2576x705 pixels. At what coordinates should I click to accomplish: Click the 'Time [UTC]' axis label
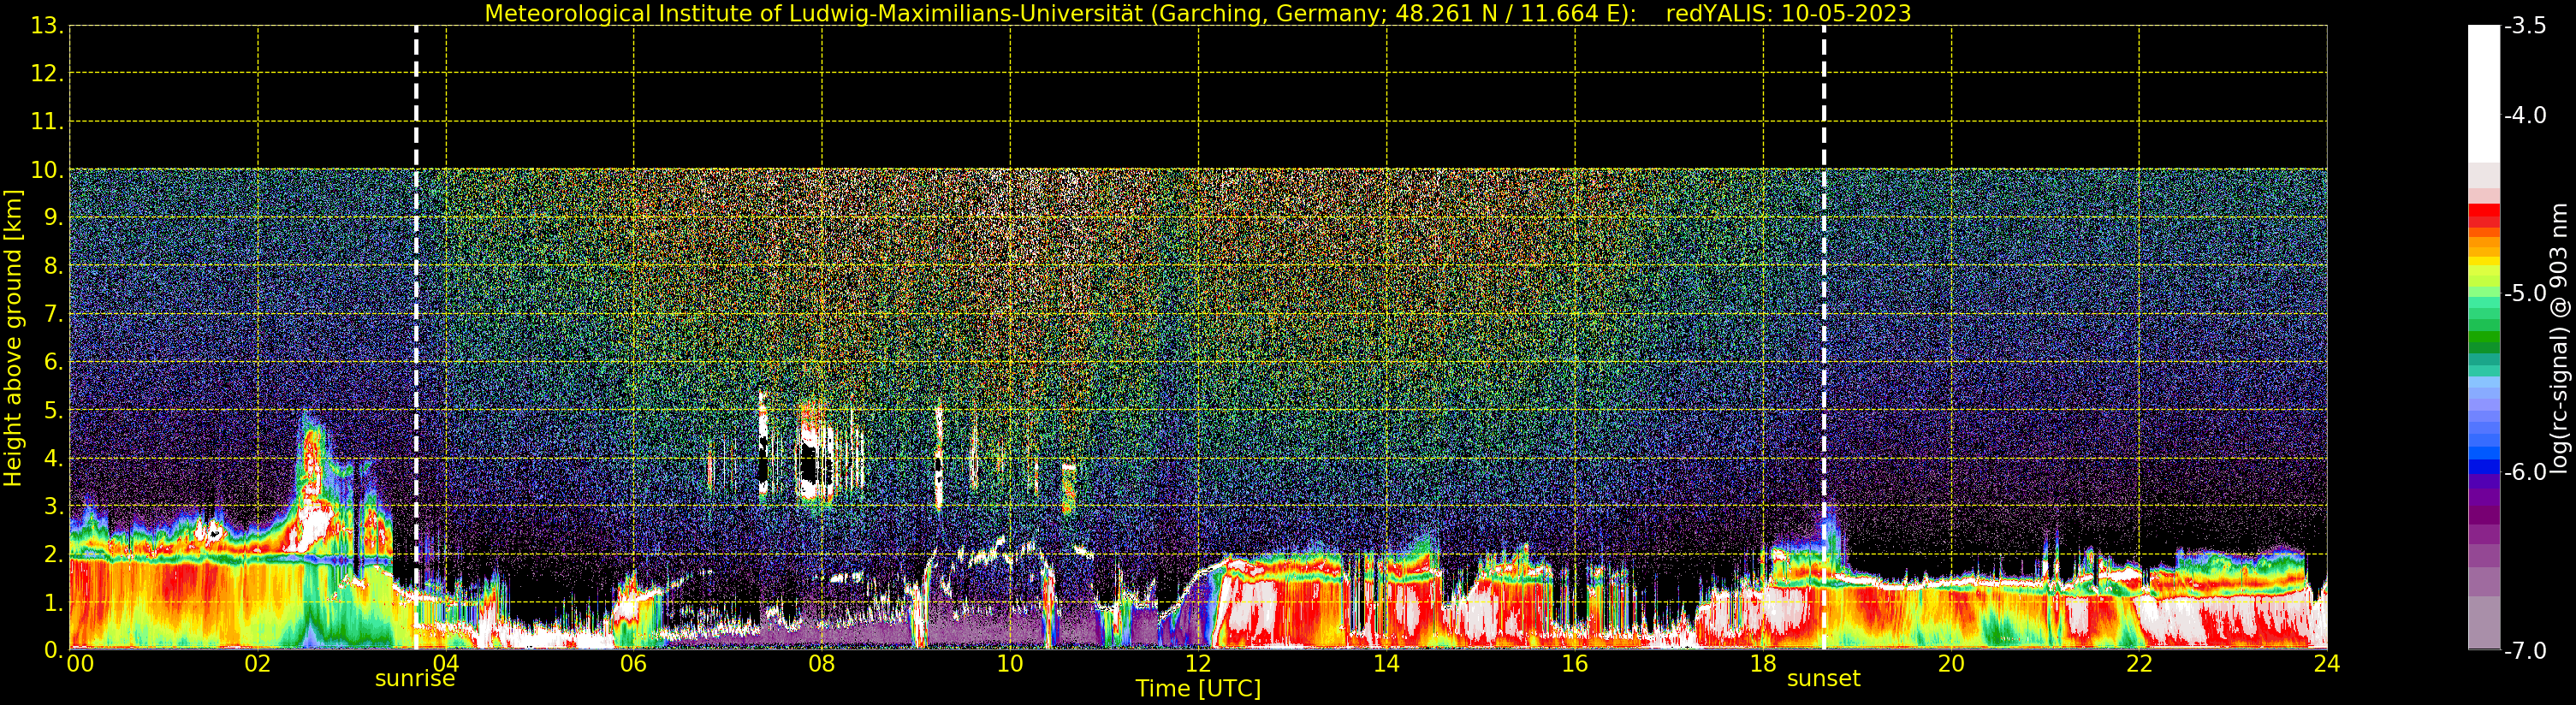pos(1198,688)
